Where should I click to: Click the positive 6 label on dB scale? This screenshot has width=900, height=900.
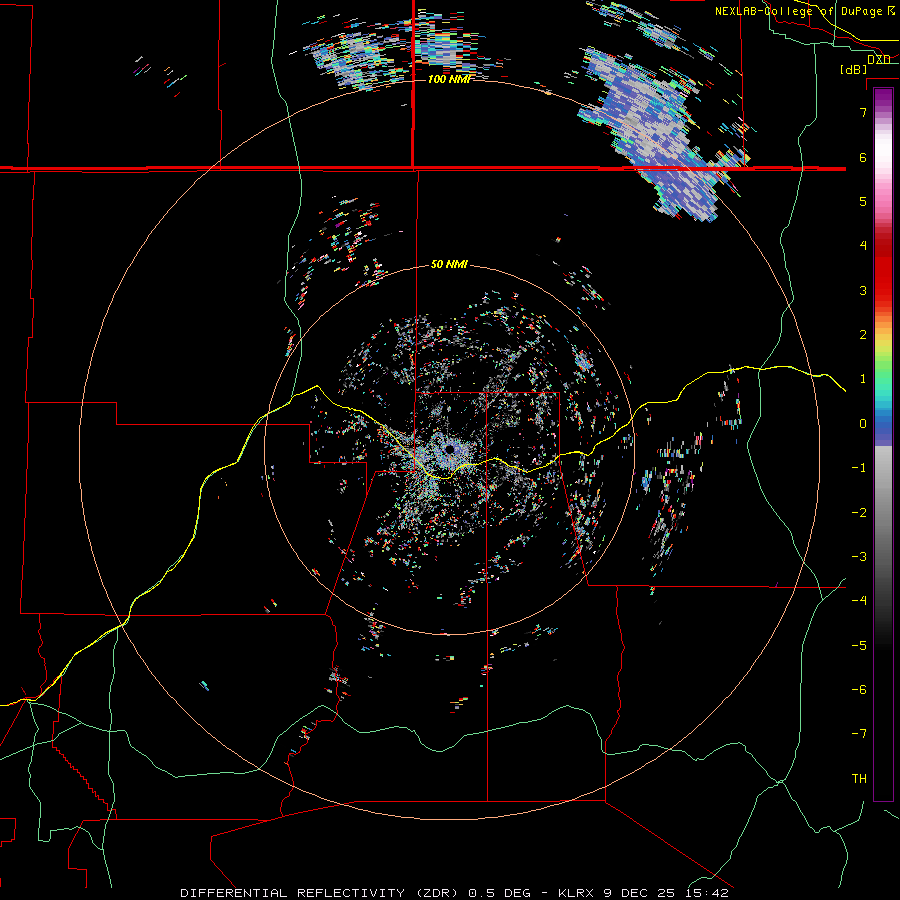click(863, 157)
